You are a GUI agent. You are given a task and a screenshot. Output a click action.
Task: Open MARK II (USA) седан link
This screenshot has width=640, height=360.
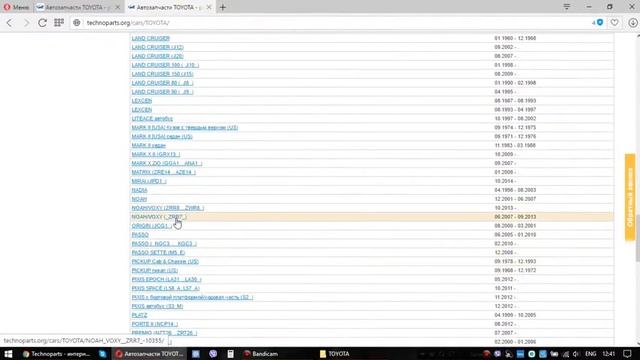(162, 137)
